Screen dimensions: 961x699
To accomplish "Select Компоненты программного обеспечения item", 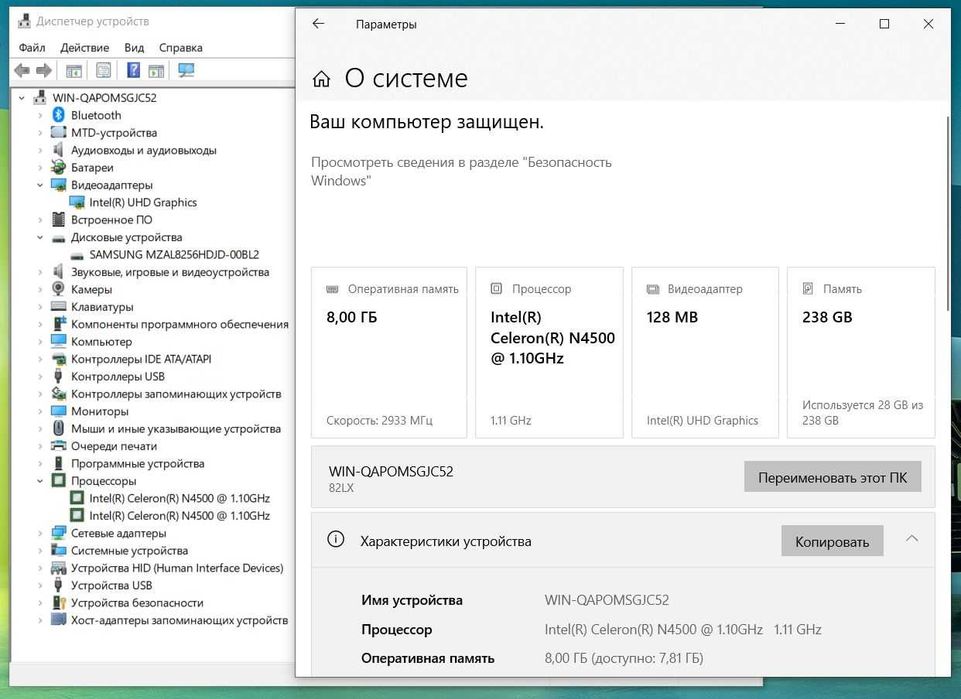I will 180,324.
